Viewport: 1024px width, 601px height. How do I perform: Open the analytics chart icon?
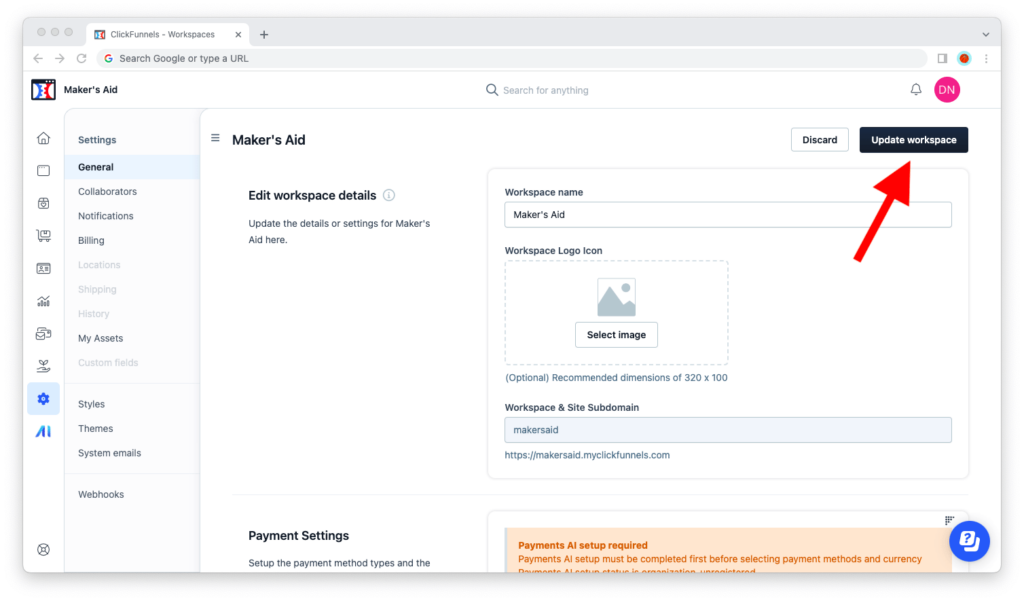[x=44, y=301]
